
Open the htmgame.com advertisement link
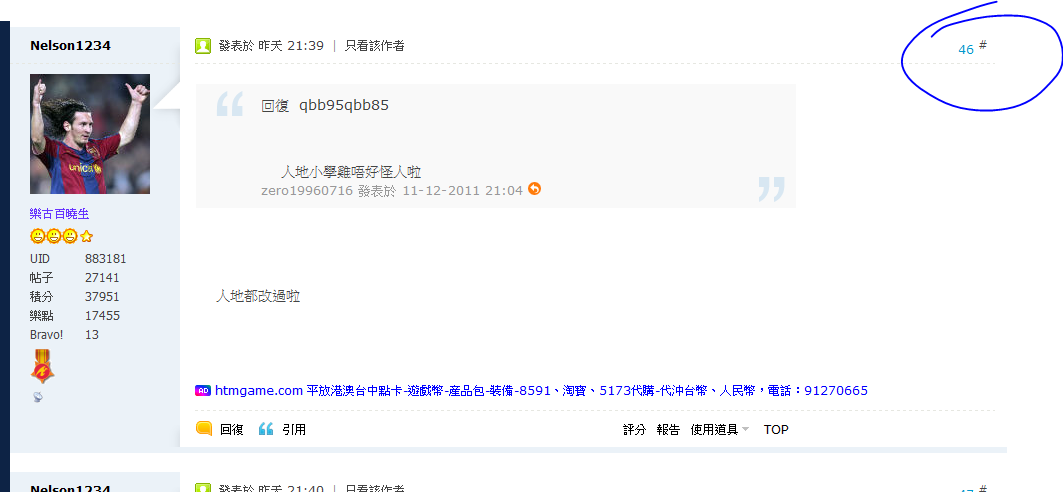541,390
